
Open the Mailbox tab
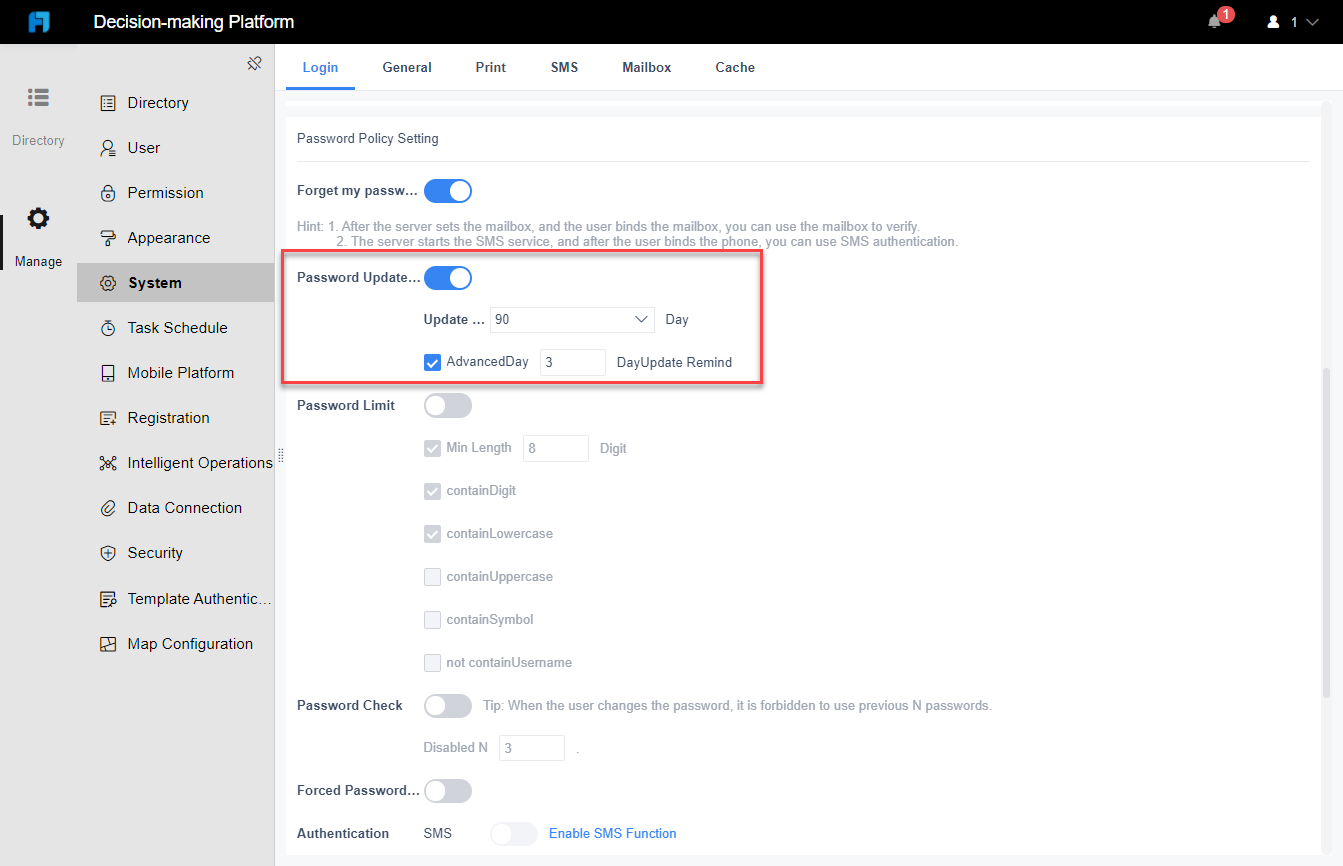coord(646,67)
